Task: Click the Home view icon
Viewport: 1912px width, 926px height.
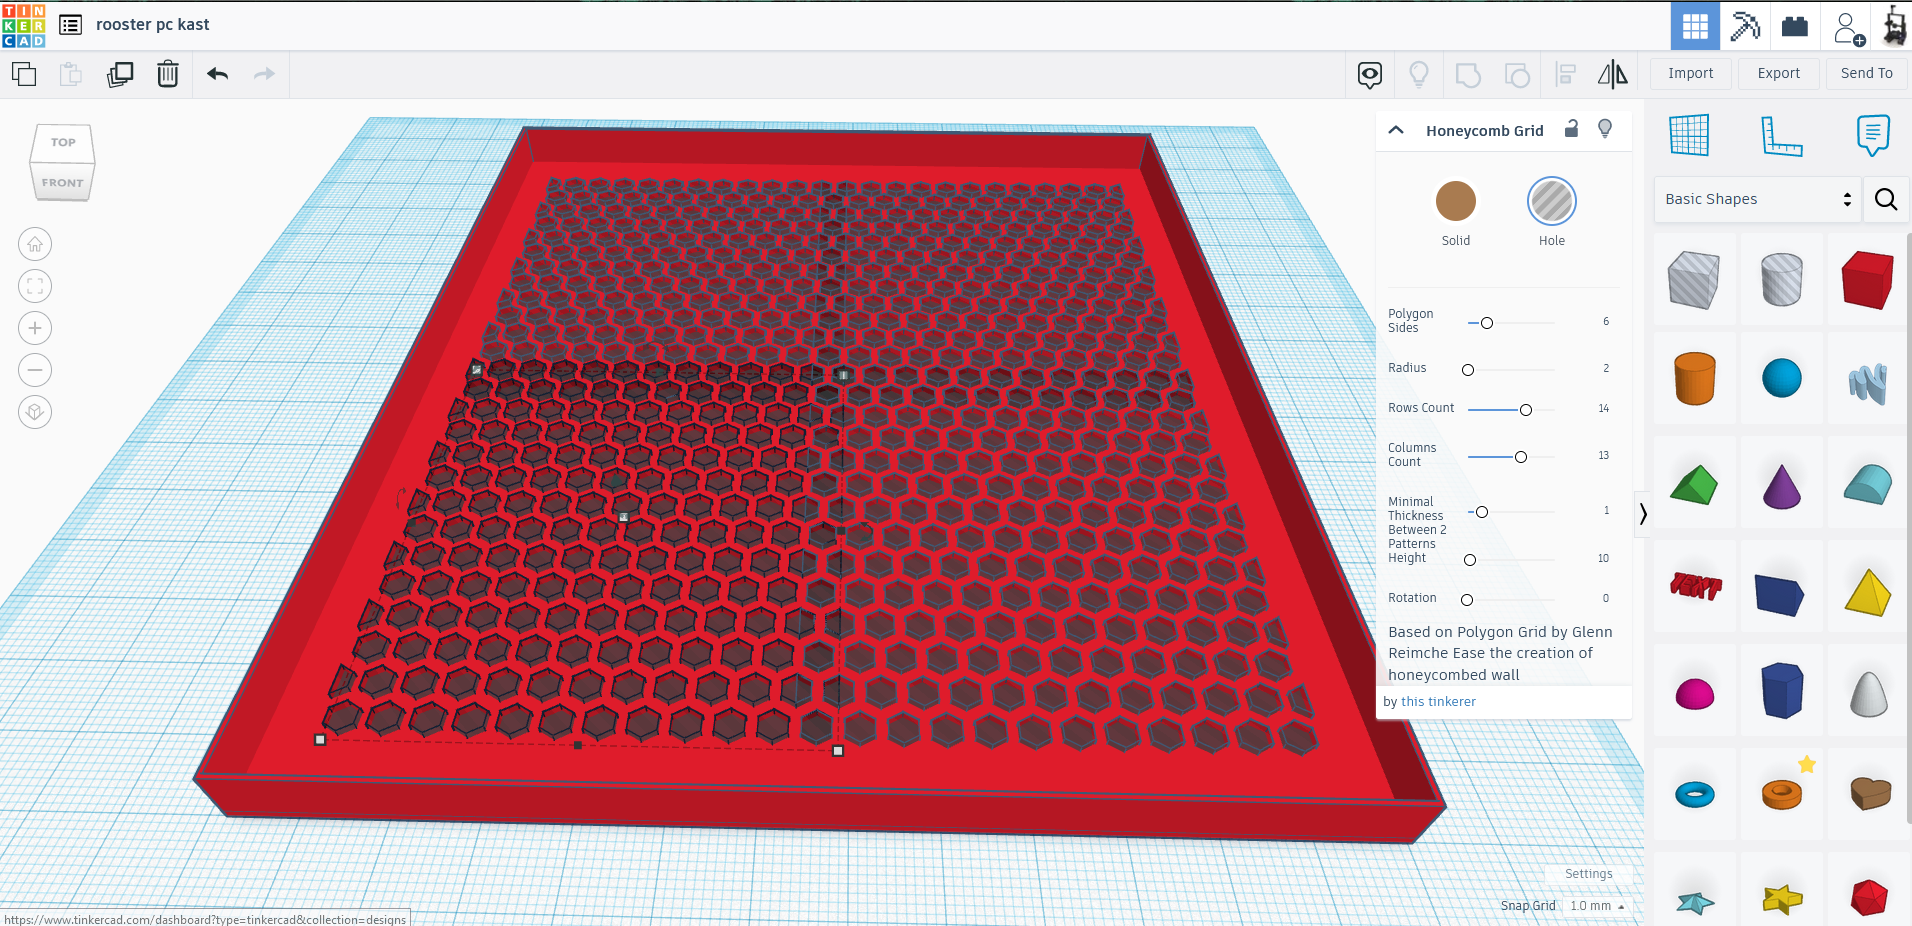Action: pyautogui.click(x=34, y=243)
